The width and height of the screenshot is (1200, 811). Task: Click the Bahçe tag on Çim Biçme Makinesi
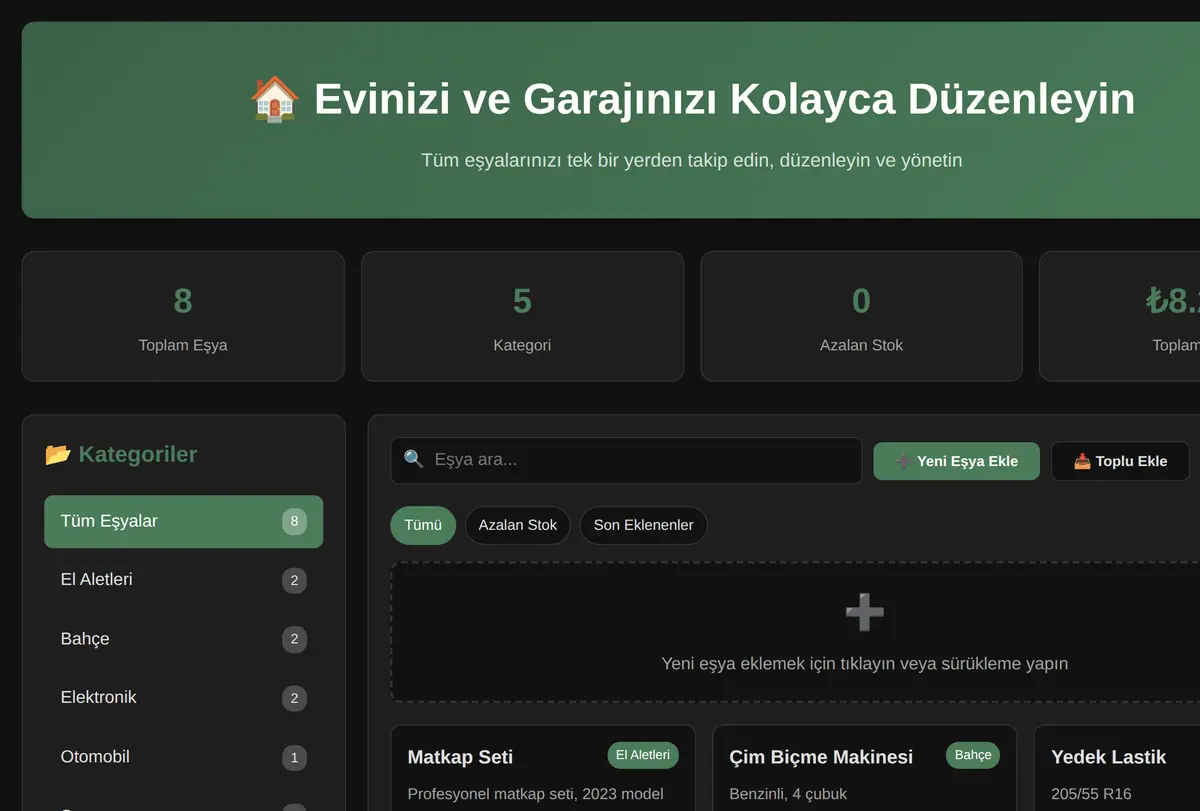pos(973,755)
